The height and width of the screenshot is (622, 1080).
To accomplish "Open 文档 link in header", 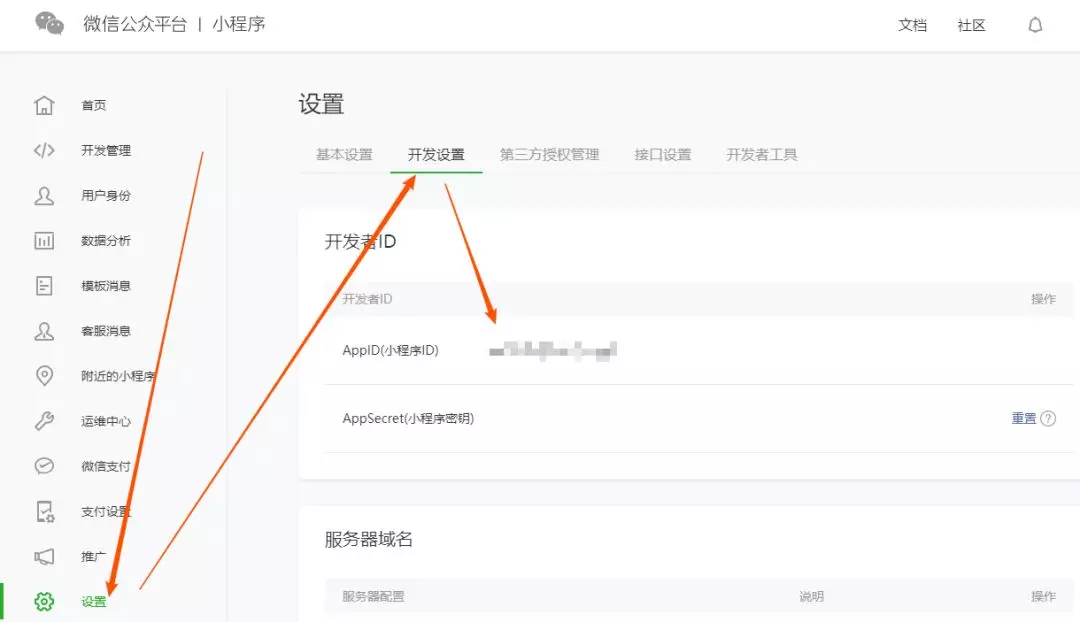I will coord(913,25).
